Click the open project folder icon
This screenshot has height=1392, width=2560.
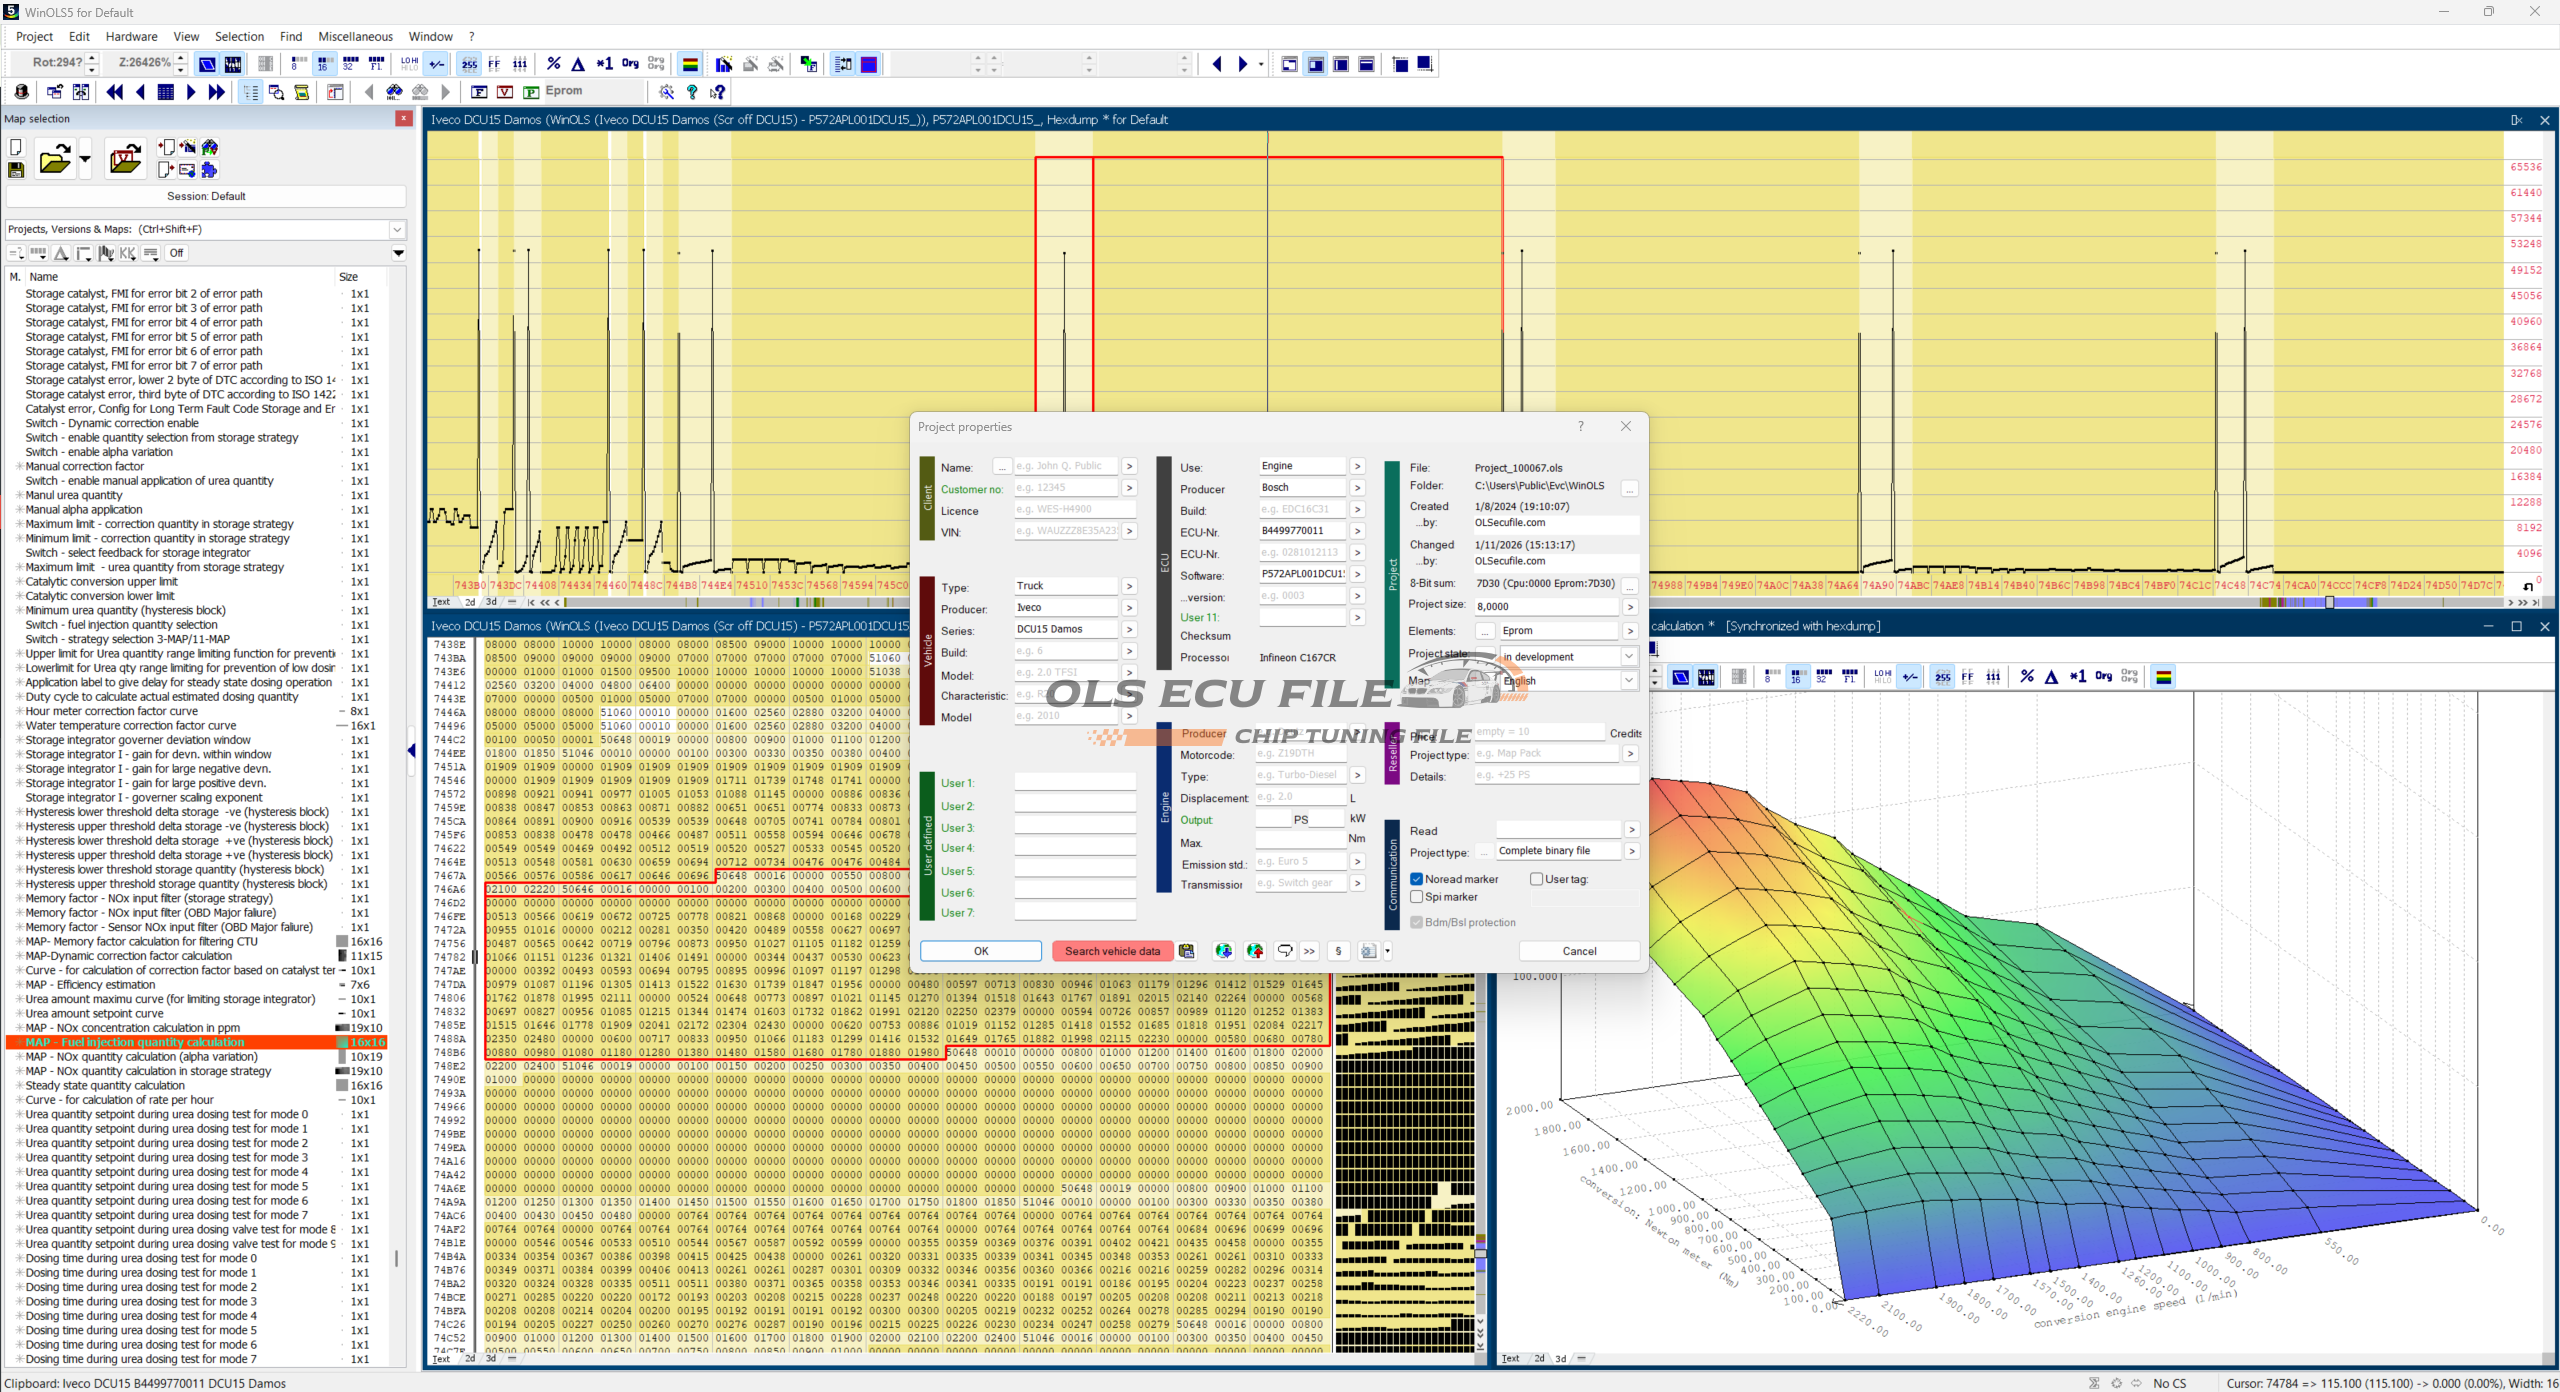coord(55,160)
